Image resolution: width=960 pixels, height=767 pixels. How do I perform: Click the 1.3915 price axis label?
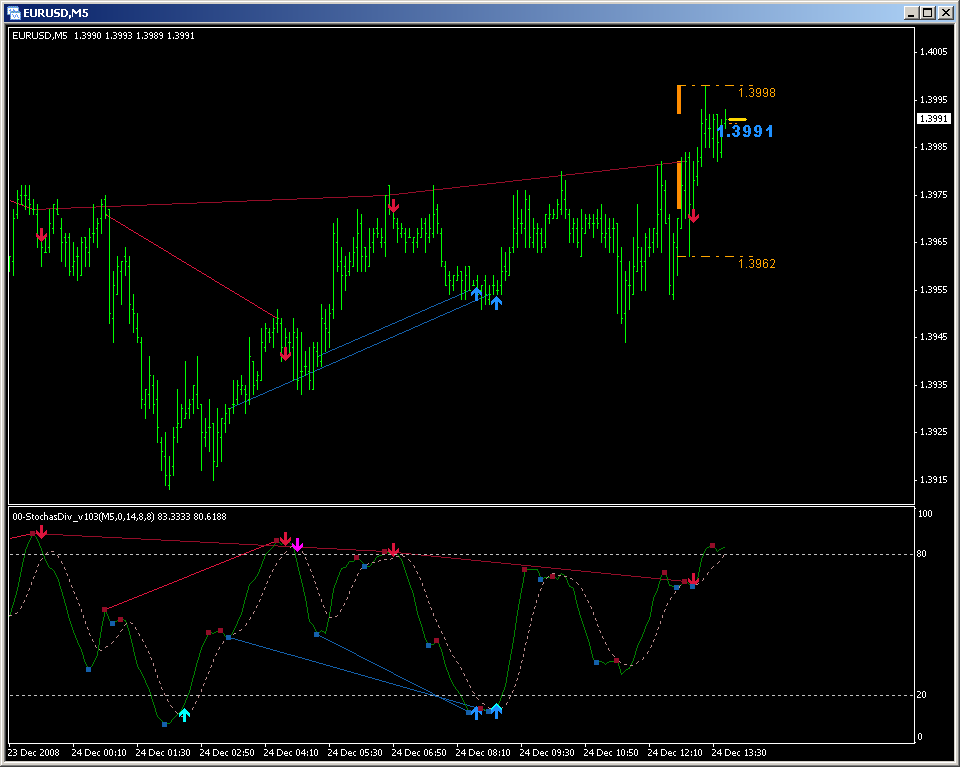click(934, 479)
